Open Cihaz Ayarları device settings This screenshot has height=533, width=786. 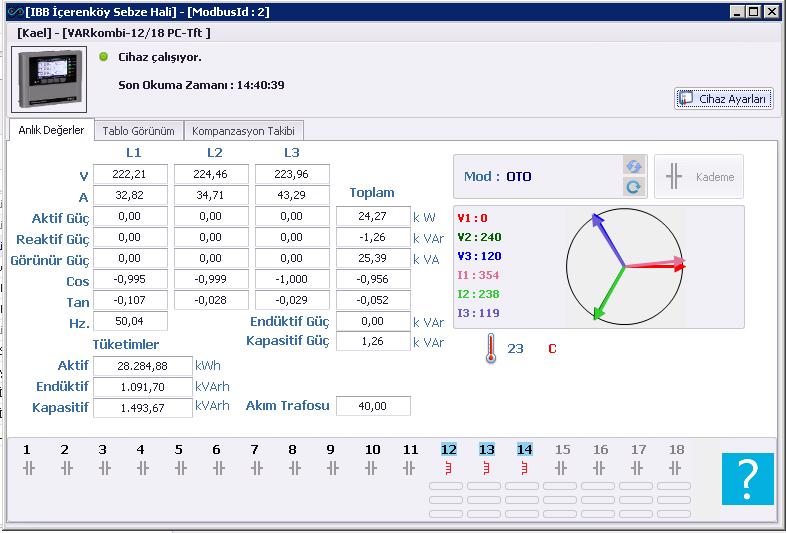[x=723, y=98]
